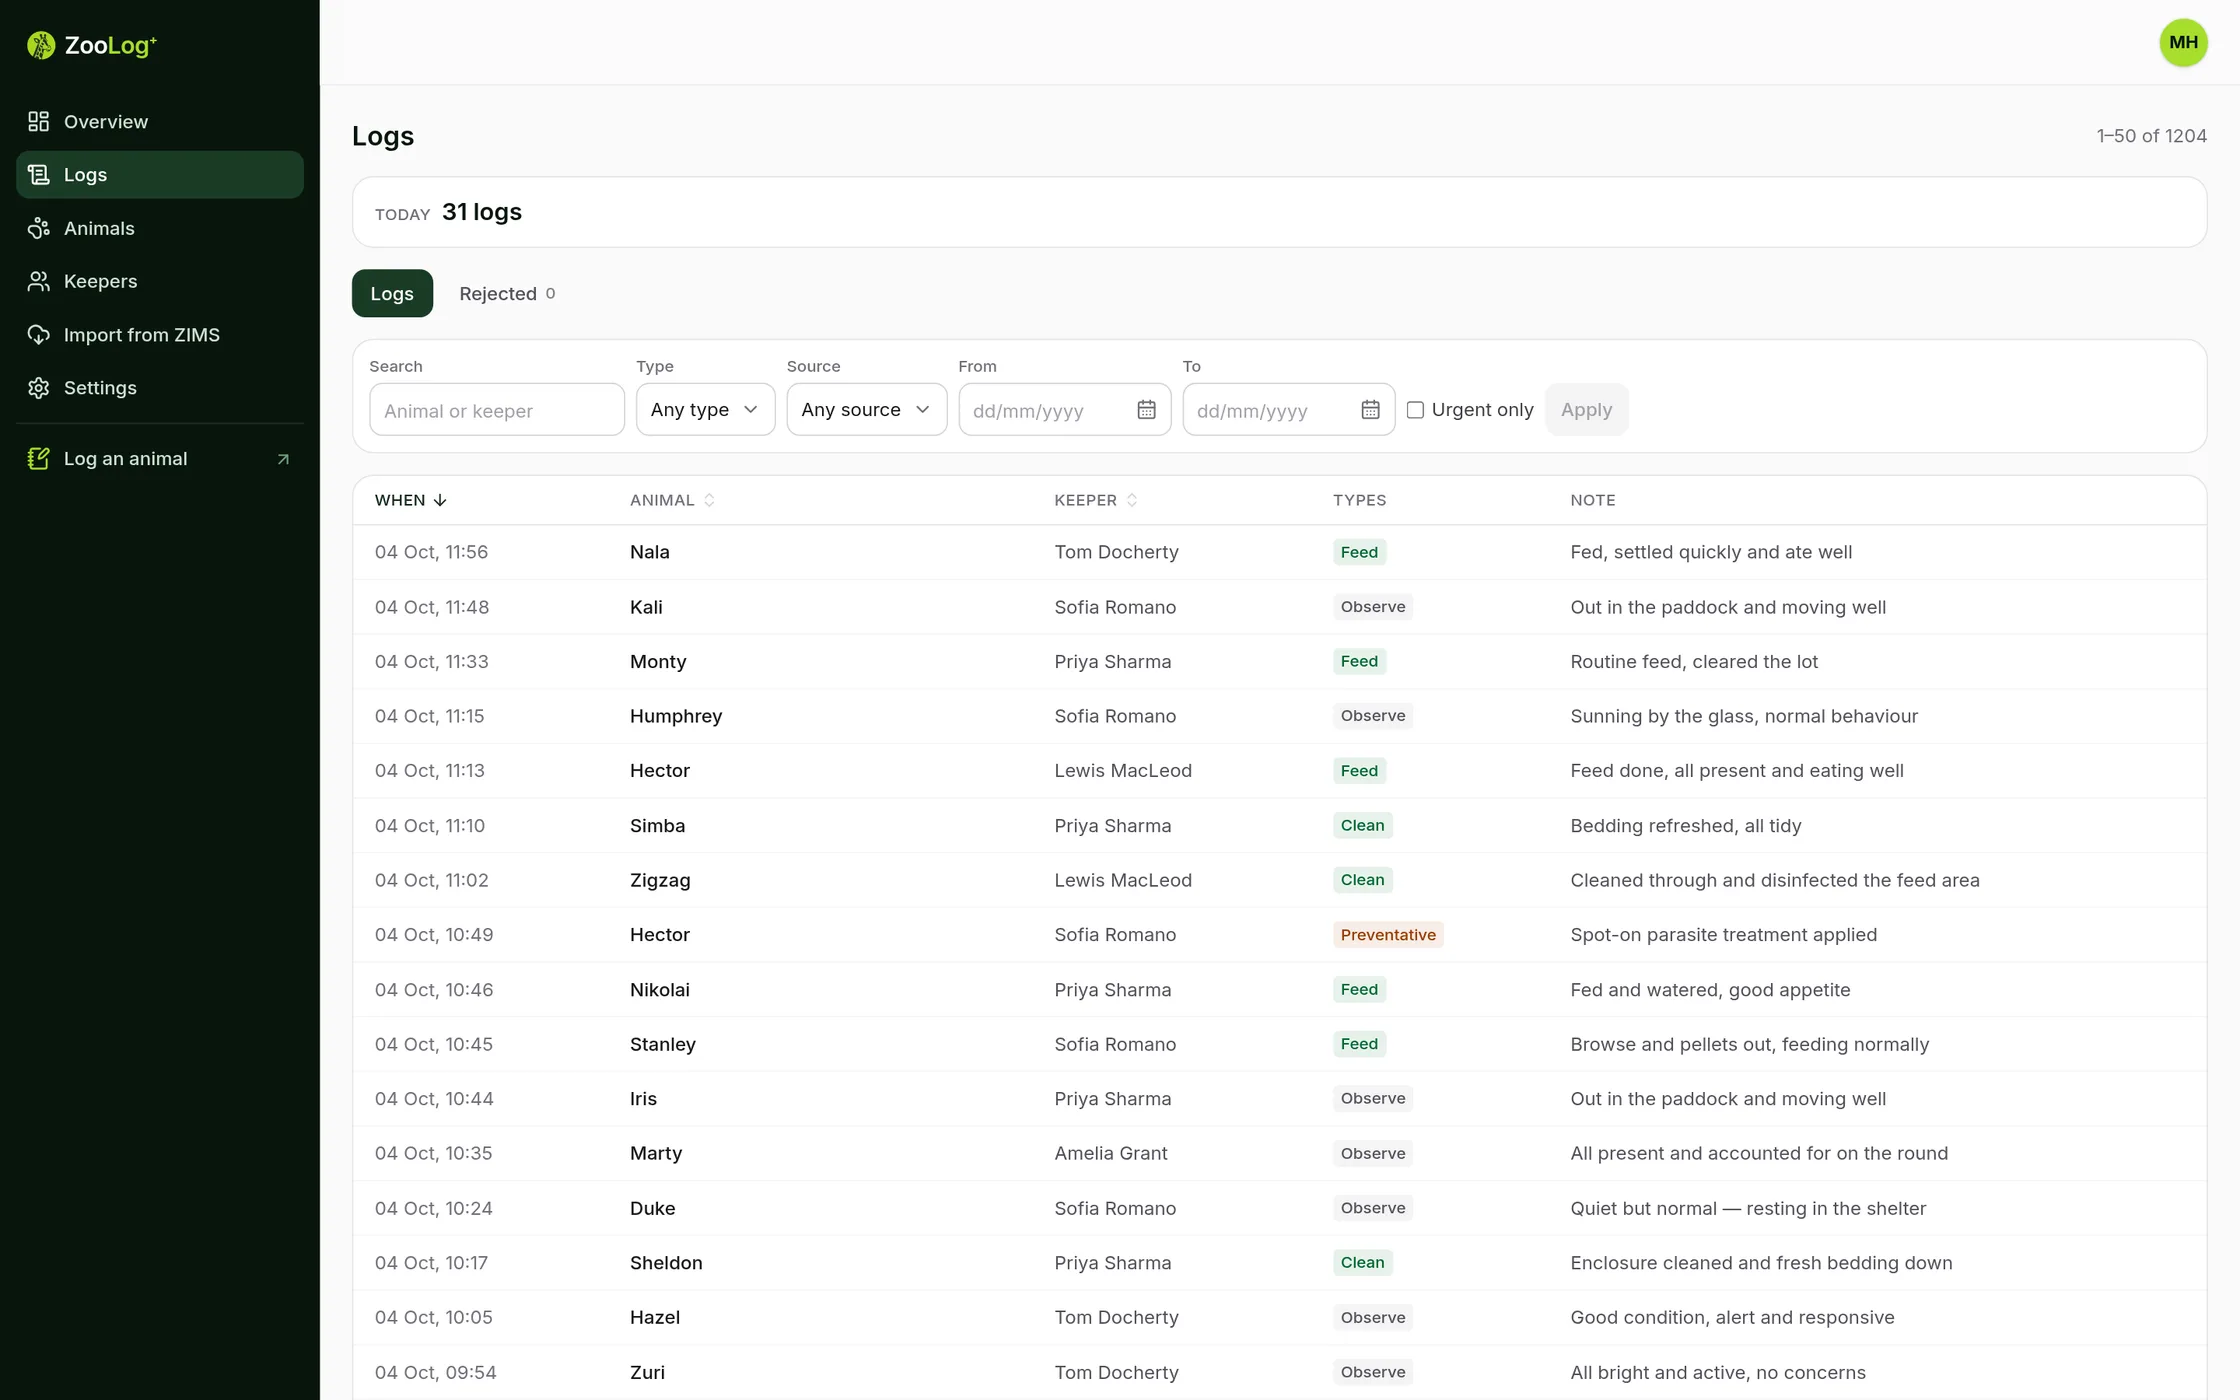
Task: Click the Apply filter button
Action: tap(1586, 410)
